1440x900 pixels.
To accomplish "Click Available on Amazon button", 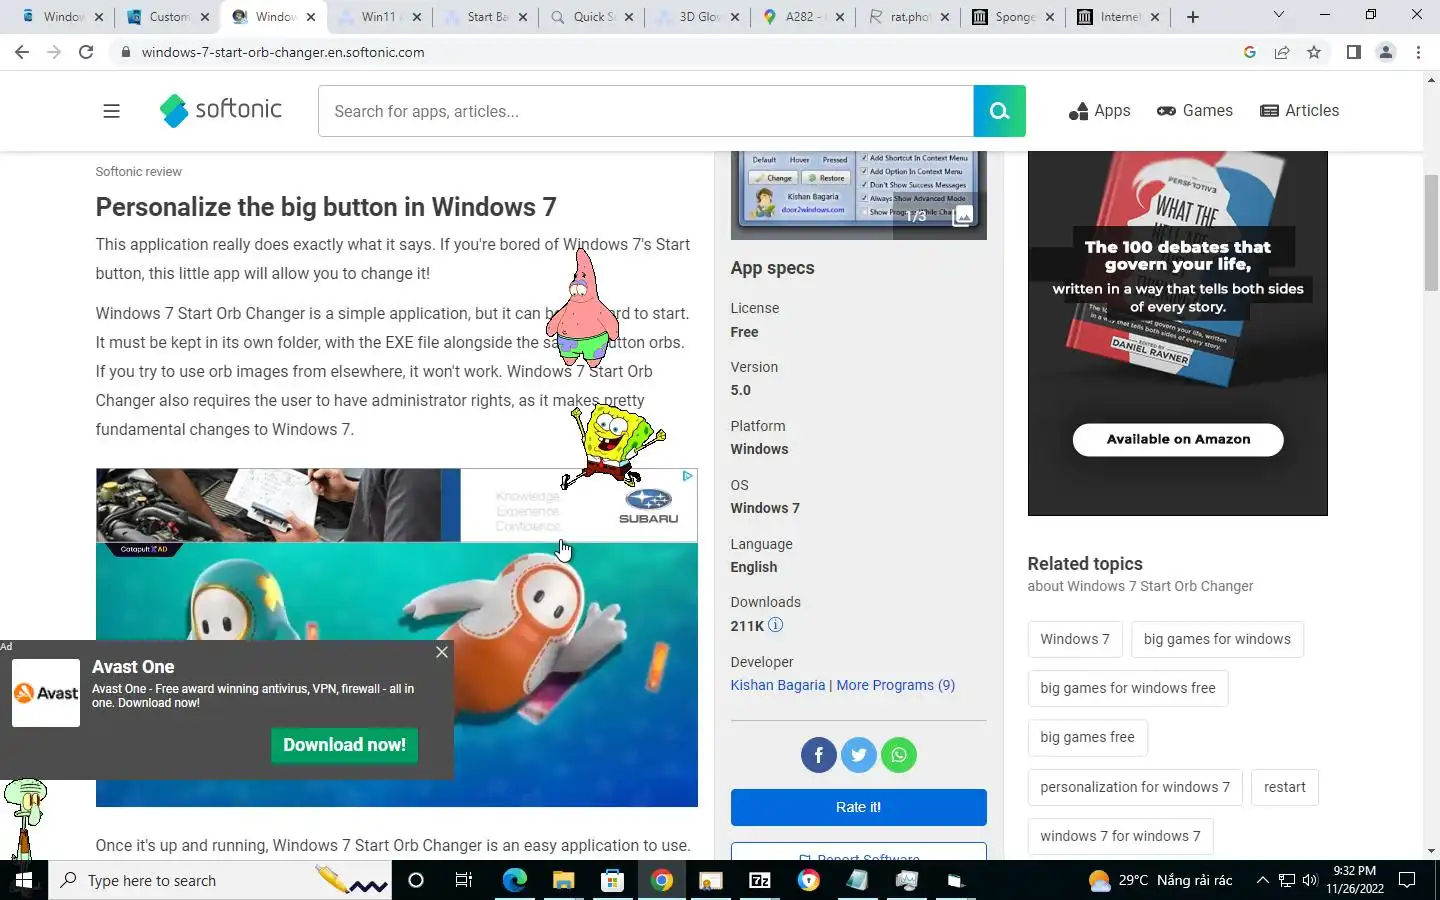I will [1178, 439].
